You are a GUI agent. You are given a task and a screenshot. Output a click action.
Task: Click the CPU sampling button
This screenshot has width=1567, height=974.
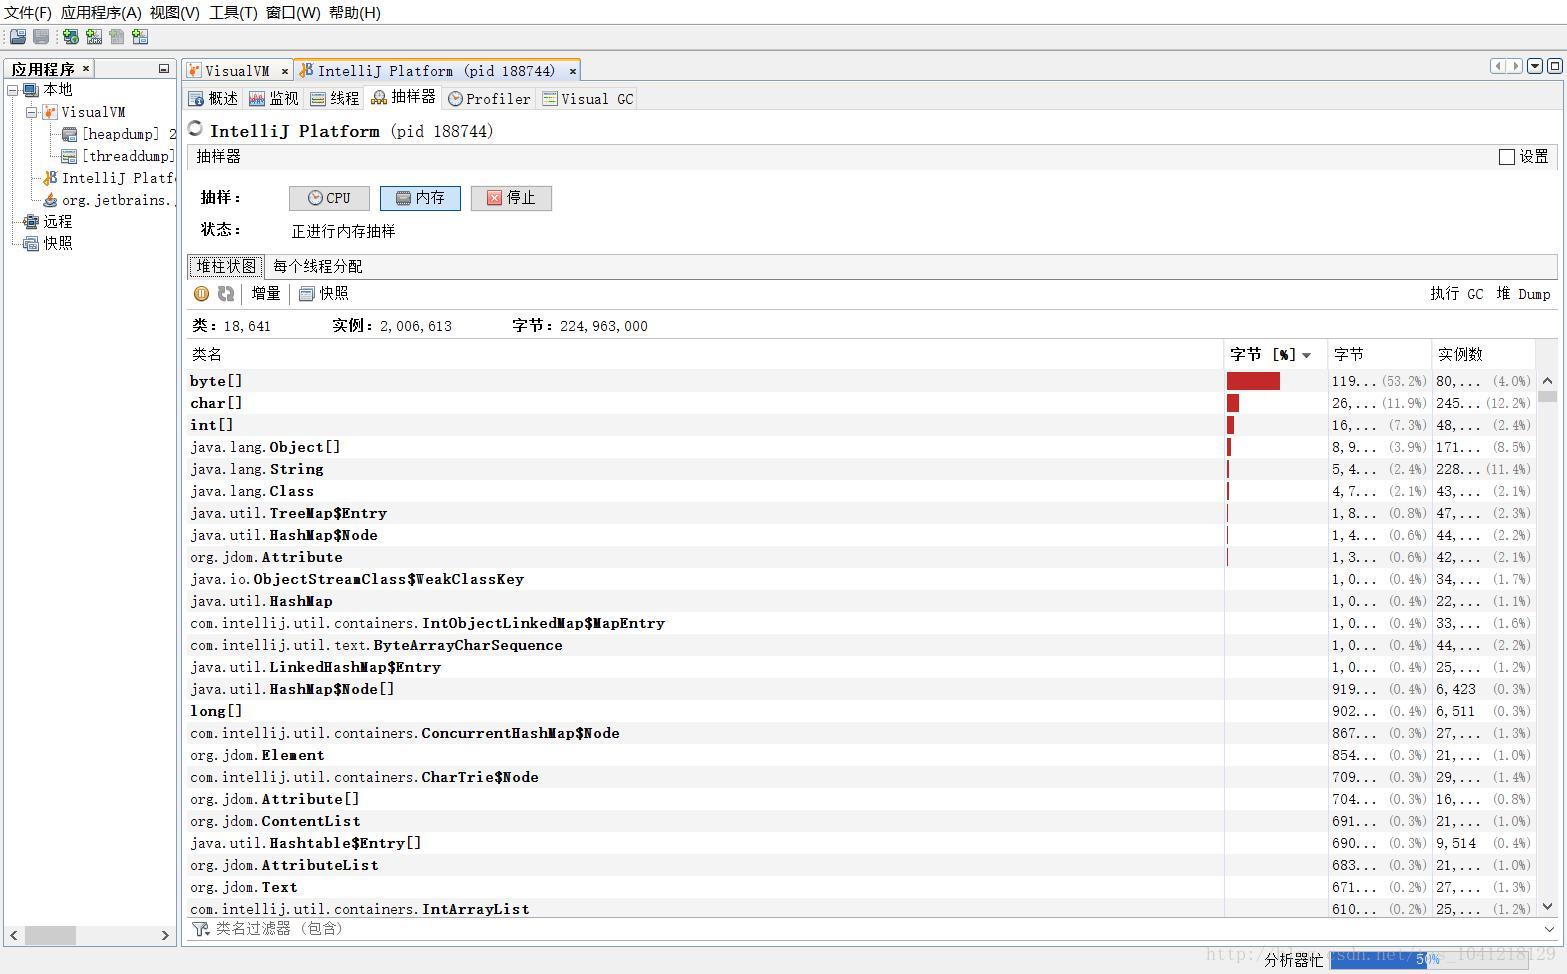click(329, 198)
